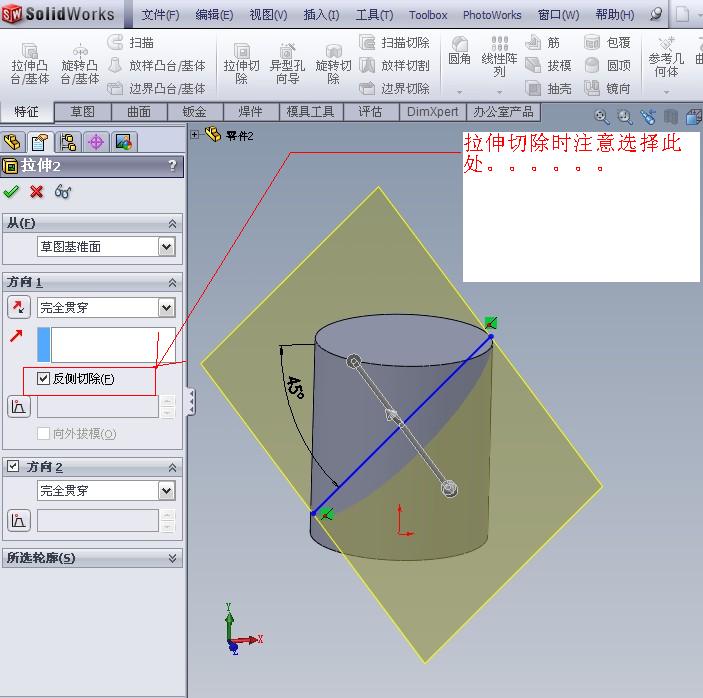Toggle draft on/off button in 方向2
The width and height of the screenshot is (703, 698).
(19, 520)
